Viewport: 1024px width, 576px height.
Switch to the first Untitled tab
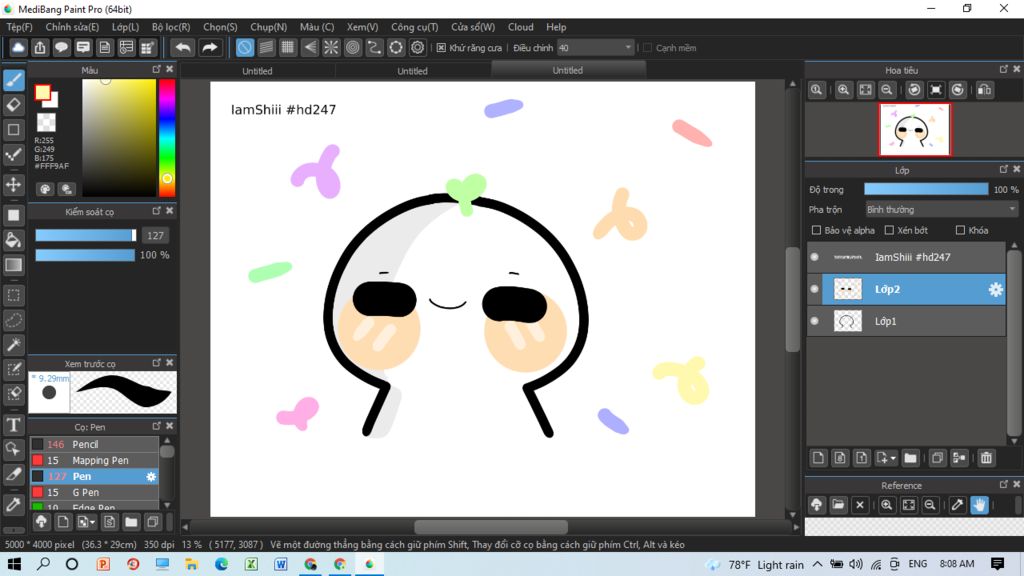[x=257, y=71]
